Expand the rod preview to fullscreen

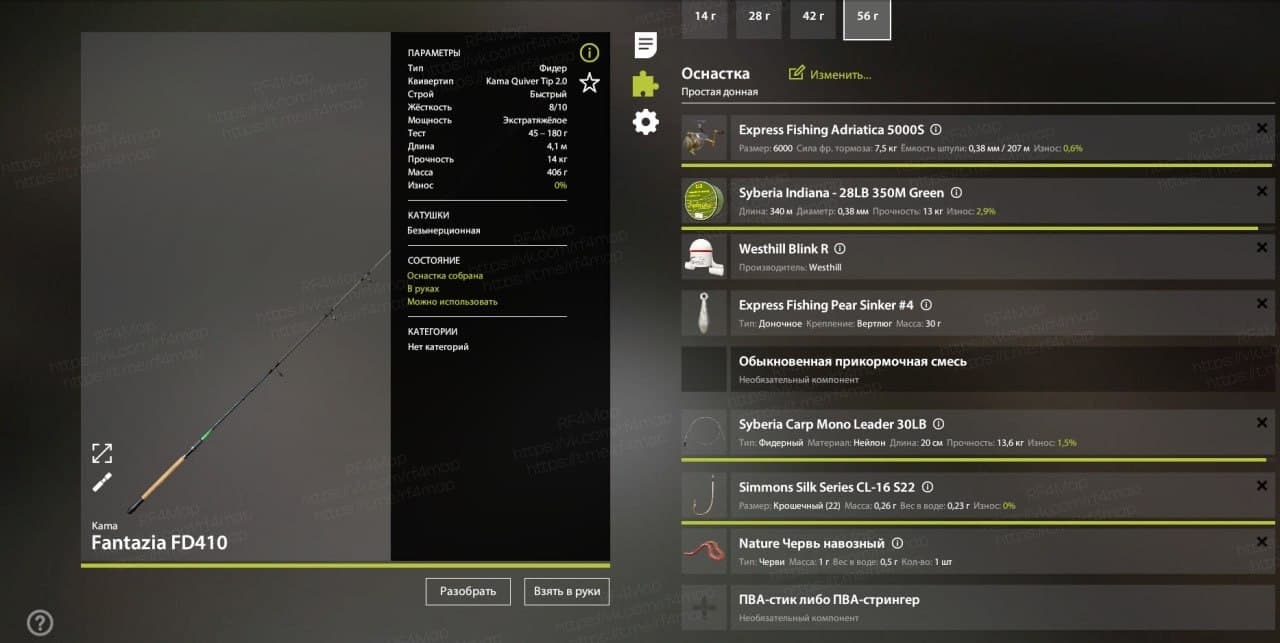tap(102, 453)
